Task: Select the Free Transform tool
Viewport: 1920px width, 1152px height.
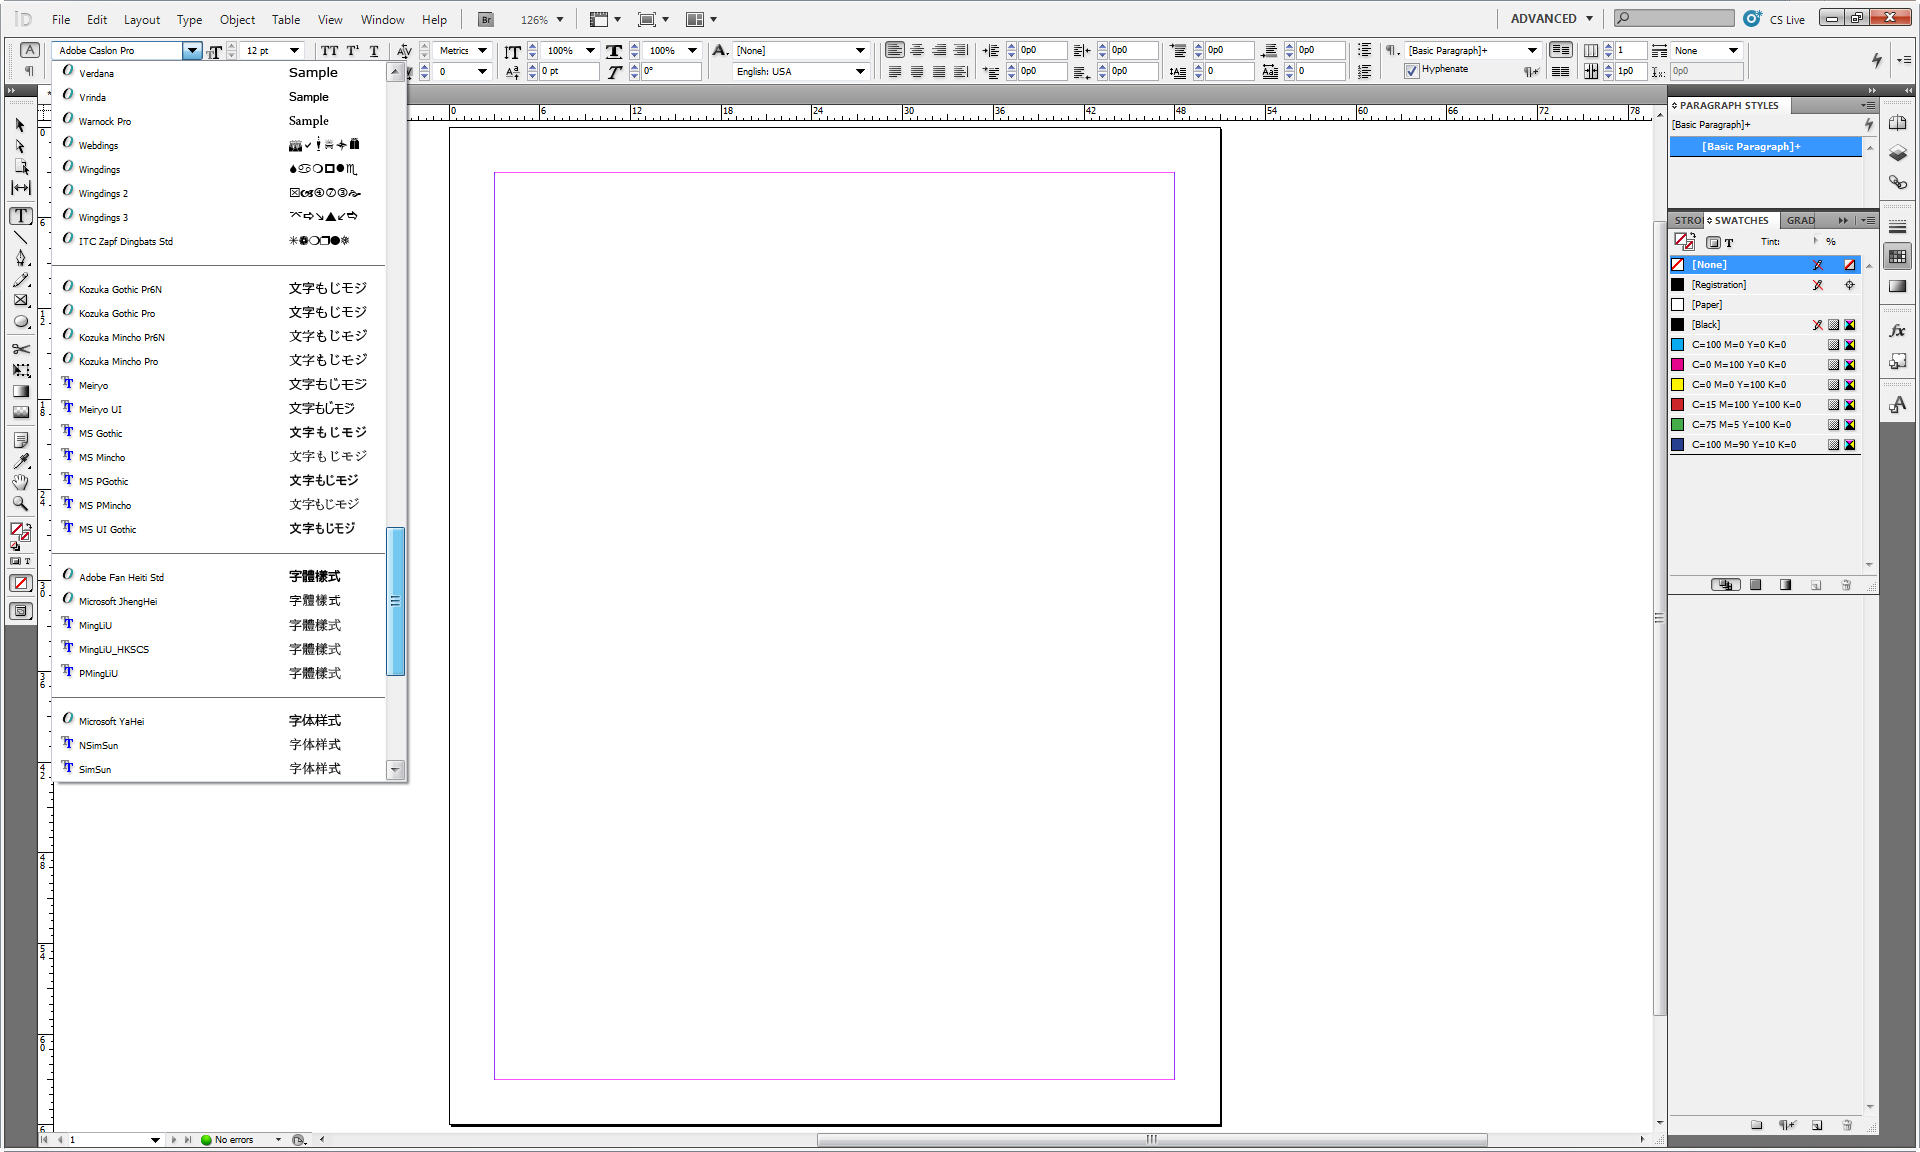Action: 20,370
